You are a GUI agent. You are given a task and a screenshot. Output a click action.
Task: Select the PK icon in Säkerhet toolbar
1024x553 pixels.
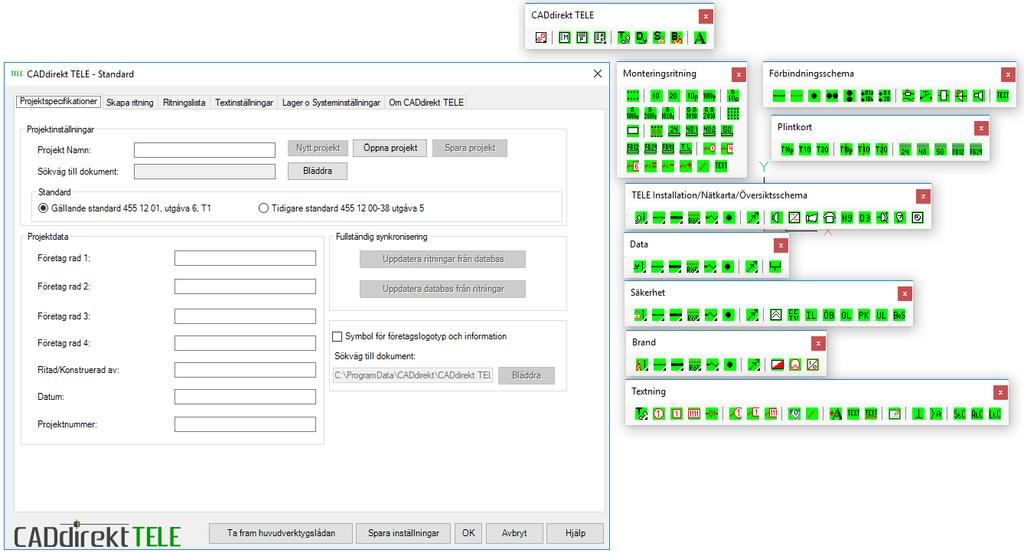coord(864,315)
